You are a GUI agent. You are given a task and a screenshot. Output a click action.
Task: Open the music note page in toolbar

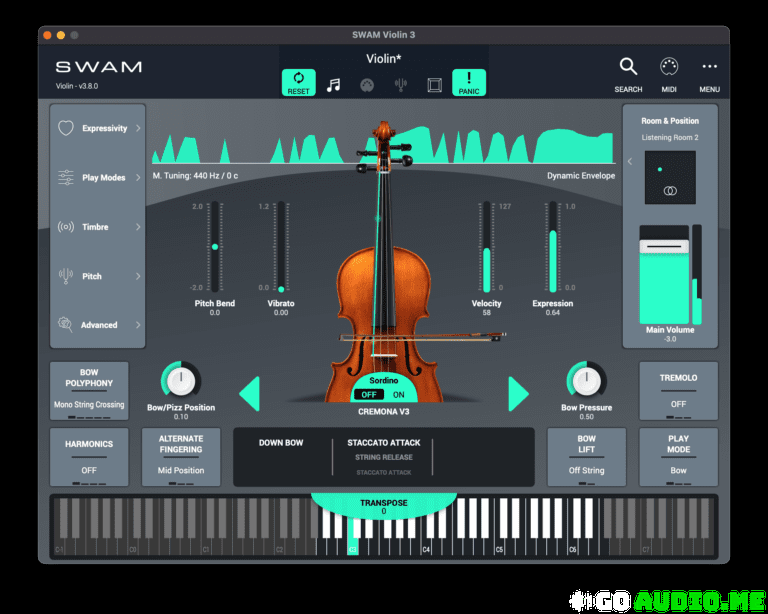pos(334,84)
